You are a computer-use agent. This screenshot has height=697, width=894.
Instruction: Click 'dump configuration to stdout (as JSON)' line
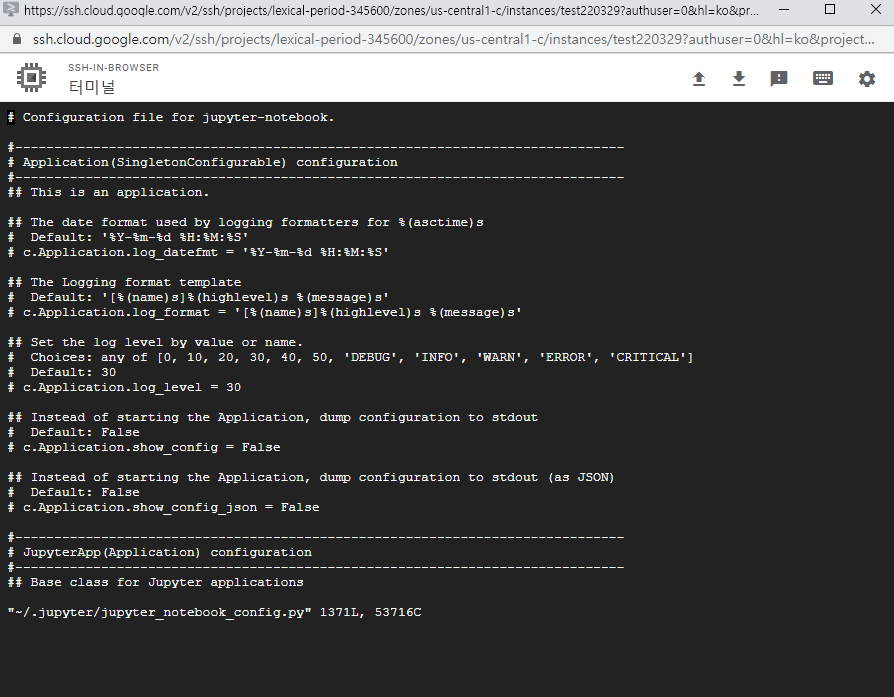pos(311,477)
